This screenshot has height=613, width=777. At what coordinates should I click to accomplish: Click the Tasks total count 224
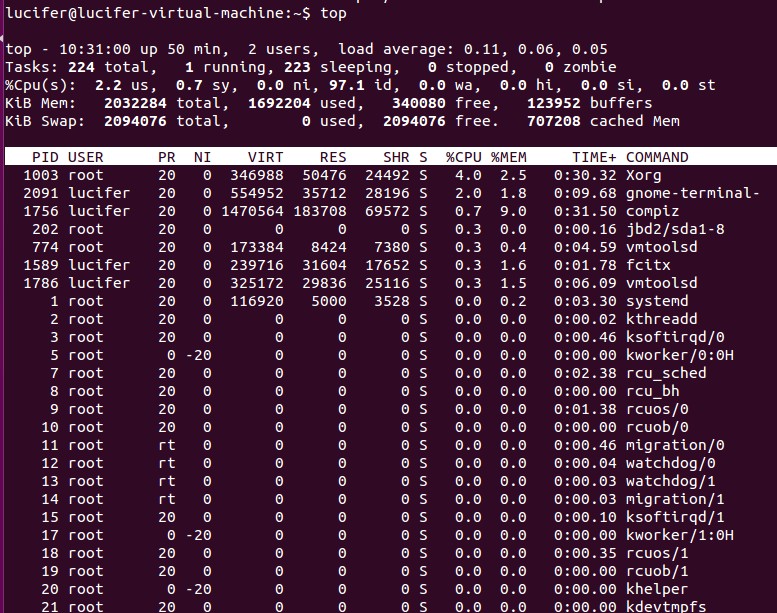[x=81, y=67]
